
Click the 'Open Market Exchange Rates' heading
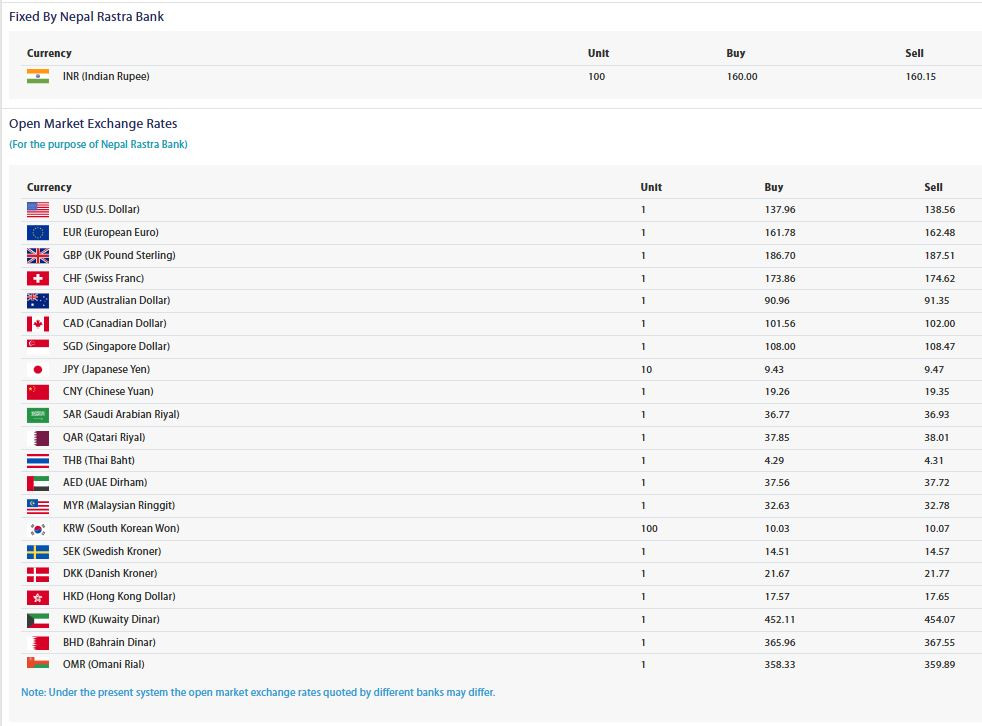93,123
